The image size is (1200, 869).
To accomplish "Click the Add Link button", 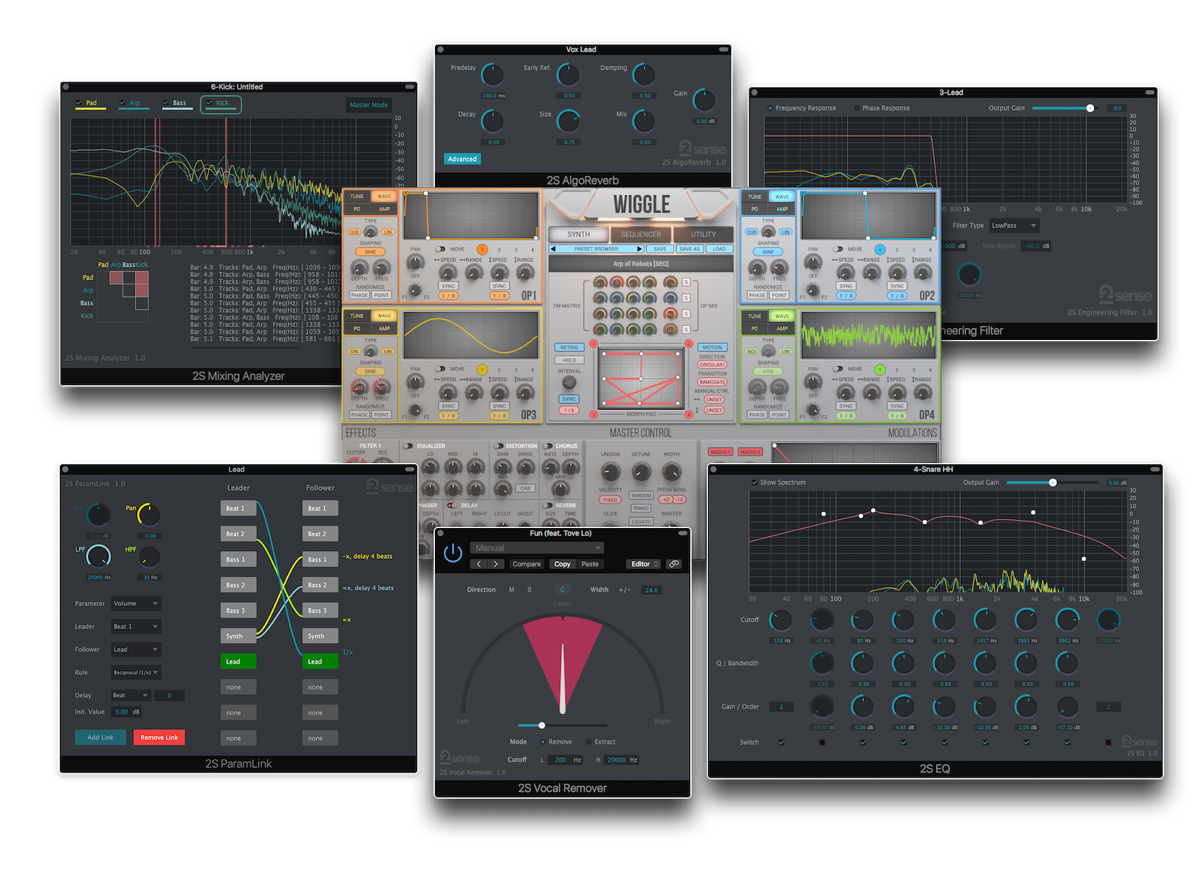I will point(100,737).
